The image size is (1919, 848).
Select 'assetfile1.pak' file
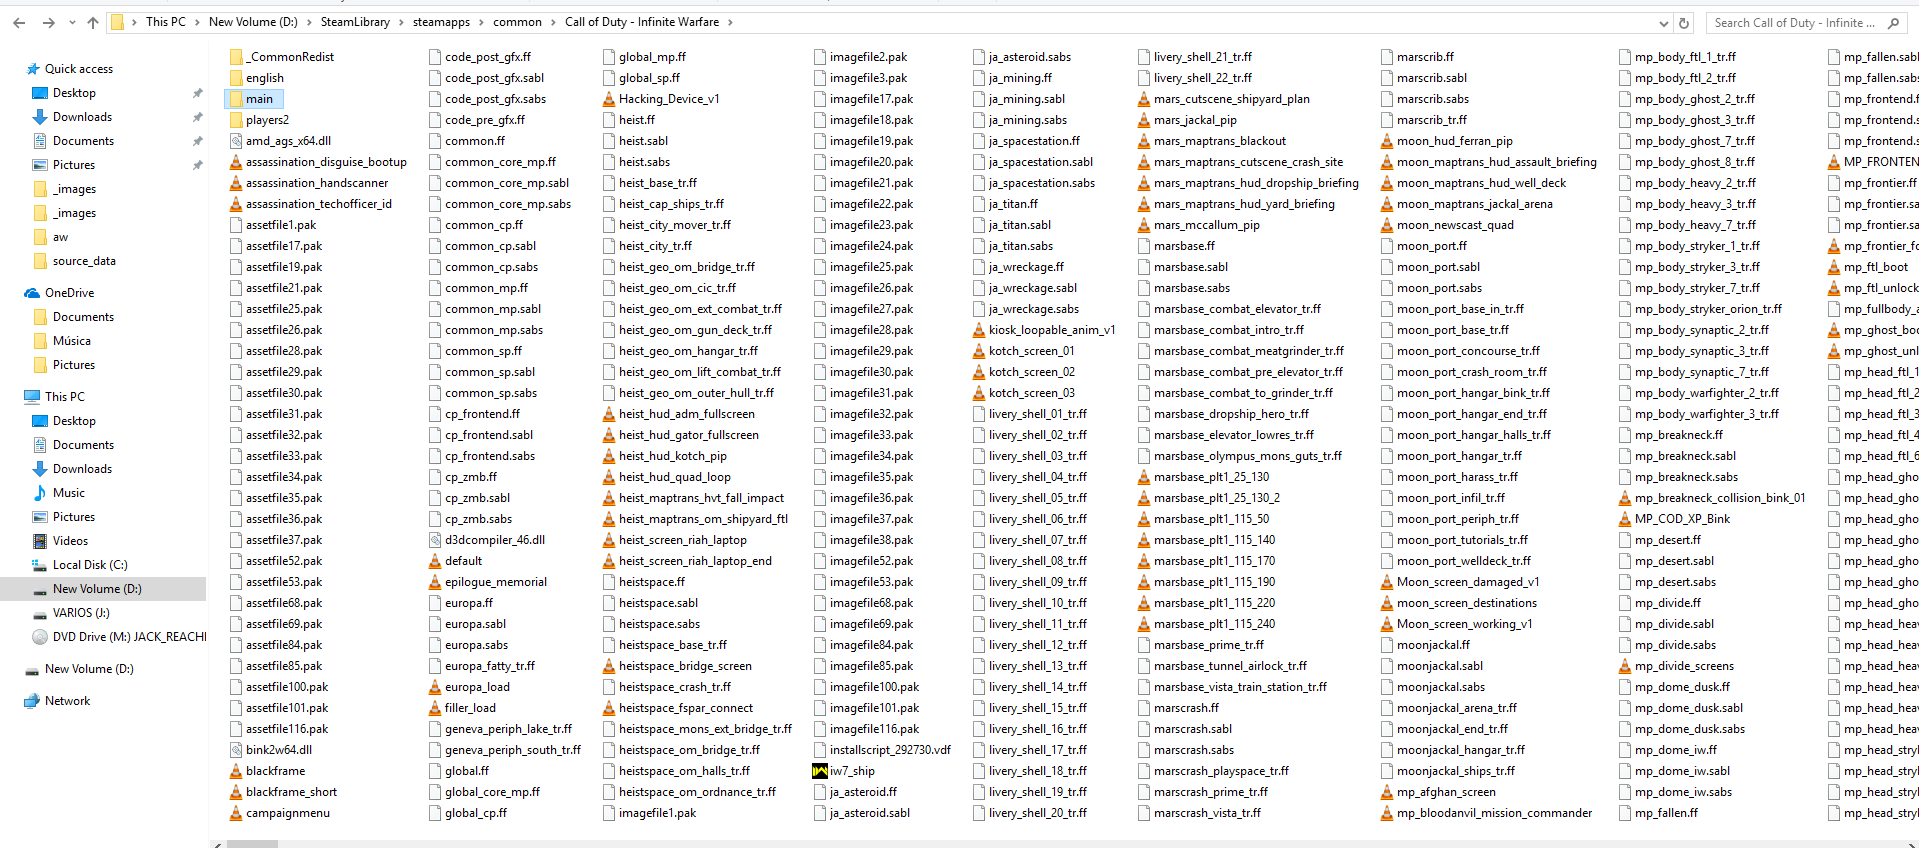[281, 225]
